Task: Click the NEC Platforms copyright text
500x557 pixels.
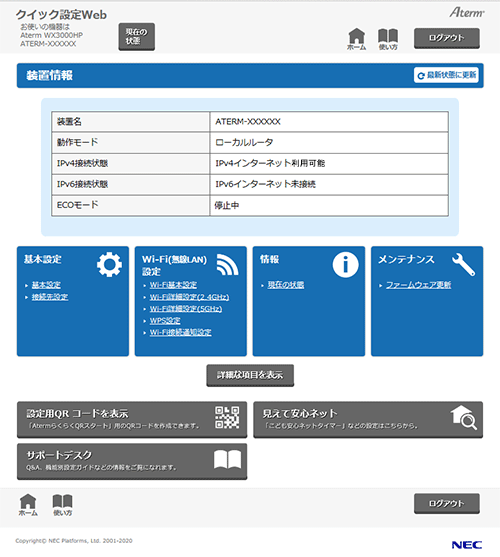Action: click(x=74, y=541)
